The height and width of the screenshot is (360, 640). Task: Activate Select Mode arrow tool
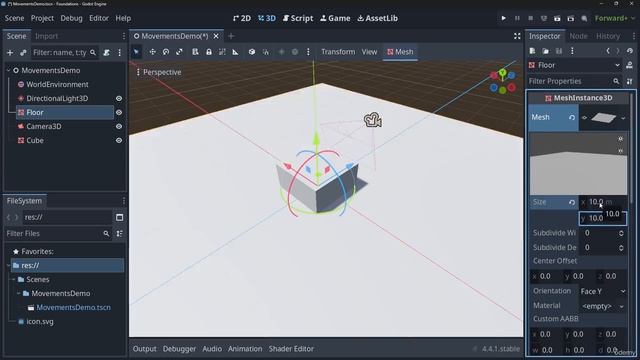136,52
